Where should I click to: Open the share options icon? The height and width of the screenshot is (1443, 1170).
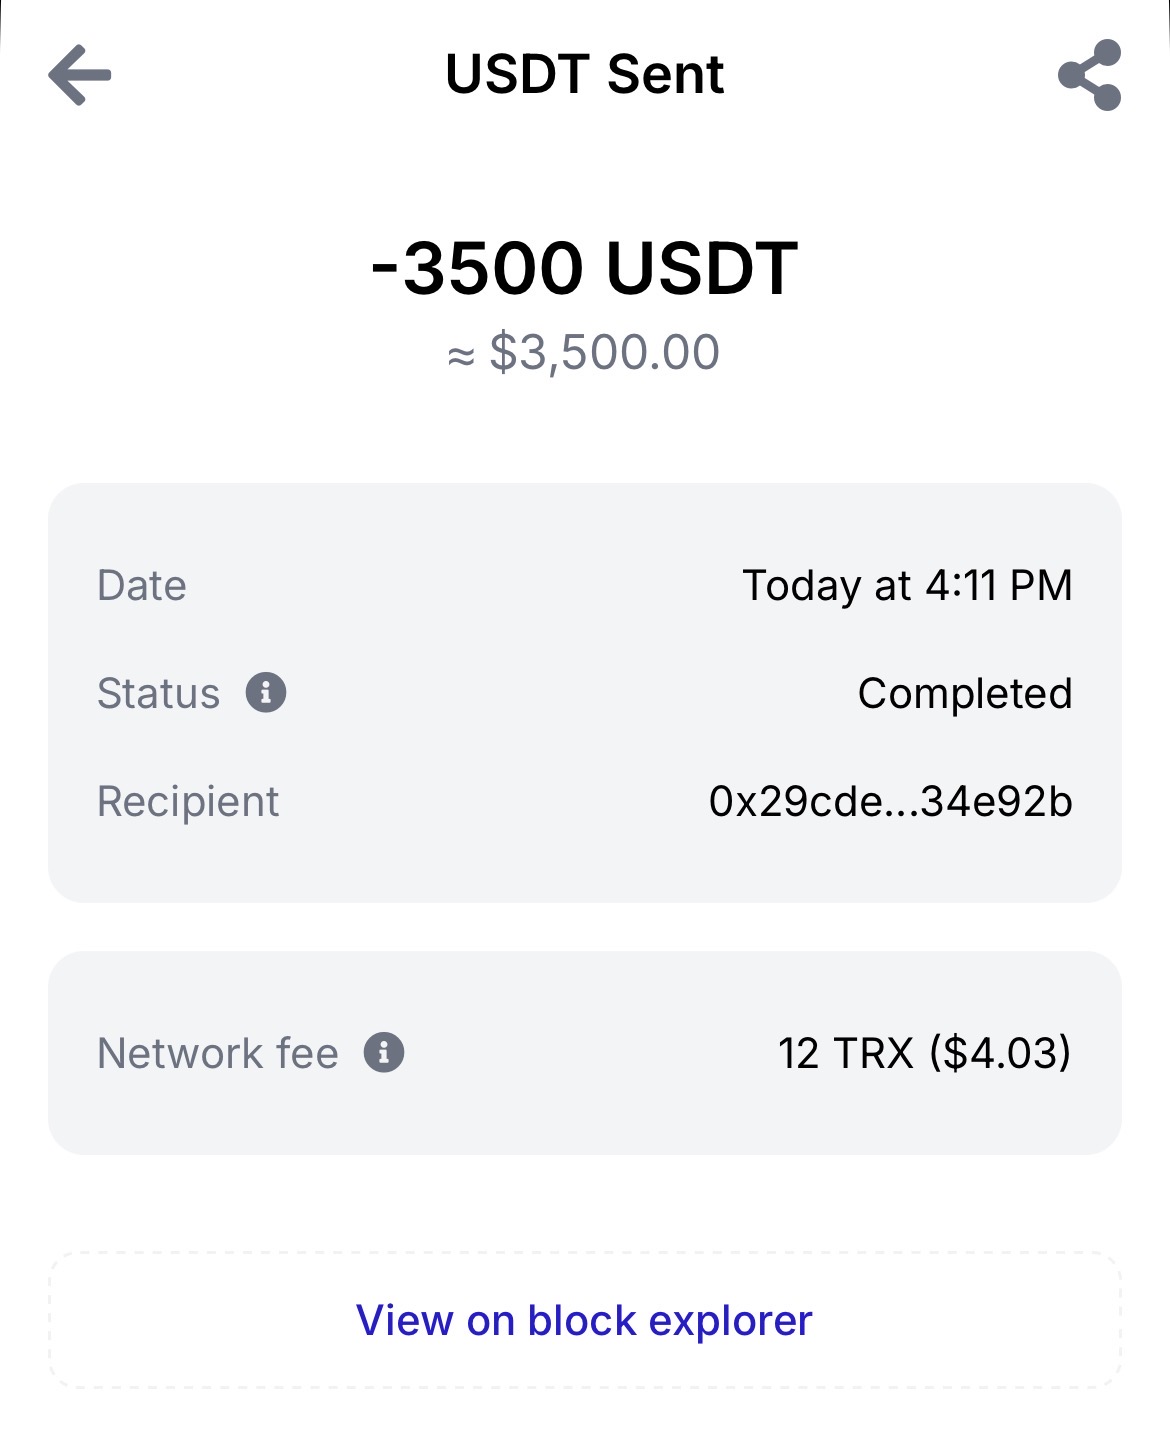pyautogui.click(x=1089, y=75)
